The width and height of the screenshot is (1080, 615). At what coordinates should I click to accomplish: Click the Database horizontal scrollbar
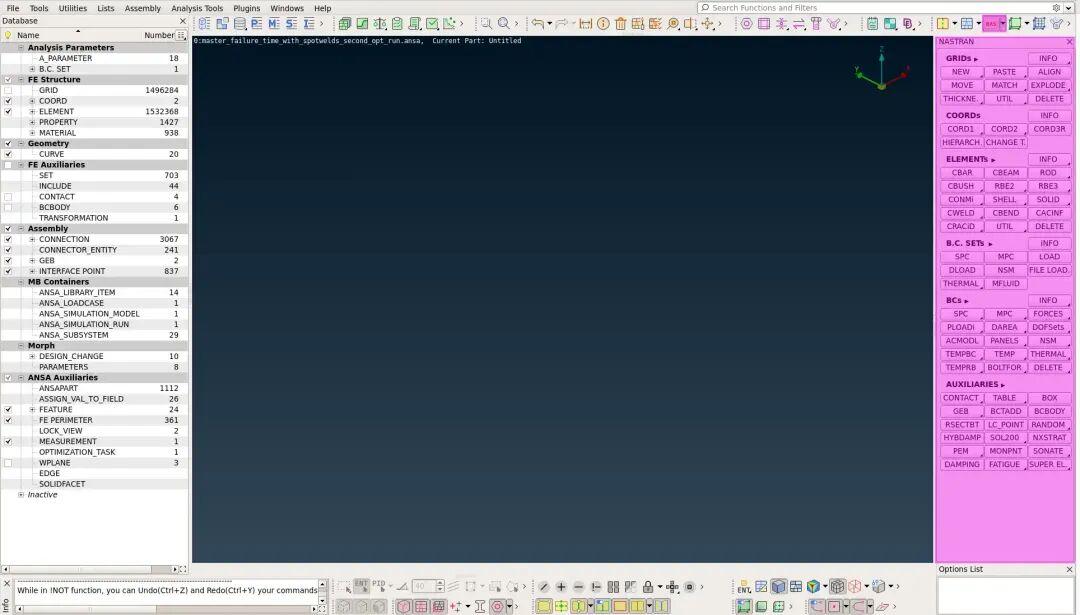coord(90,570)
